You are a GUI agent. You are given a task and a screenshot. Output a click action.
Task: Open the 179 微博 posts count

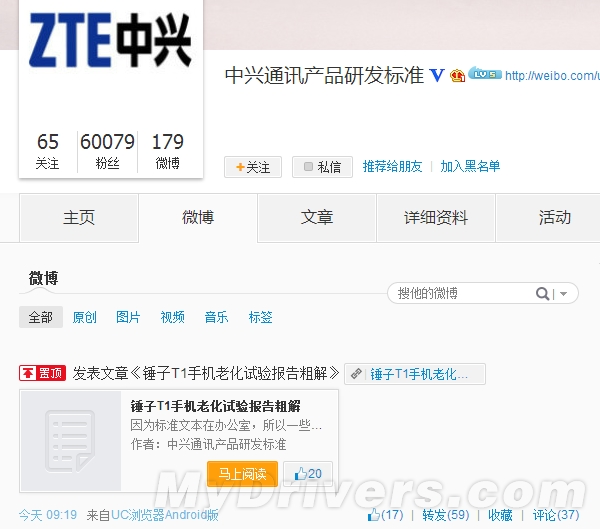click(168, 151)
